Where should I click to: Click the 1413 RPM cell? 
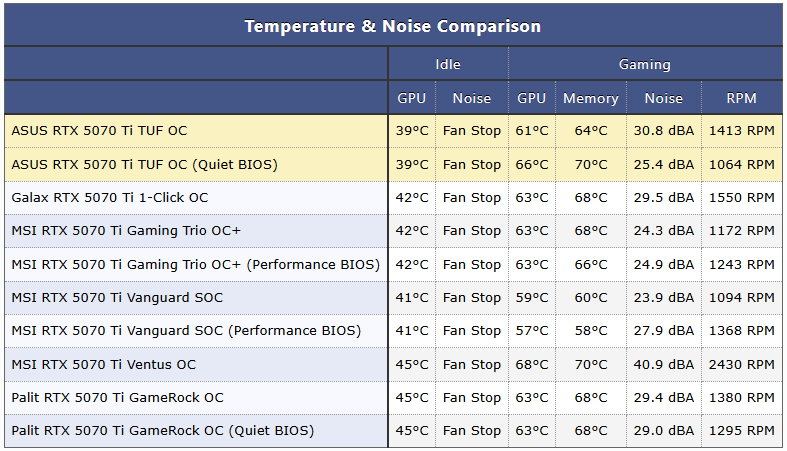coord(741,131)
